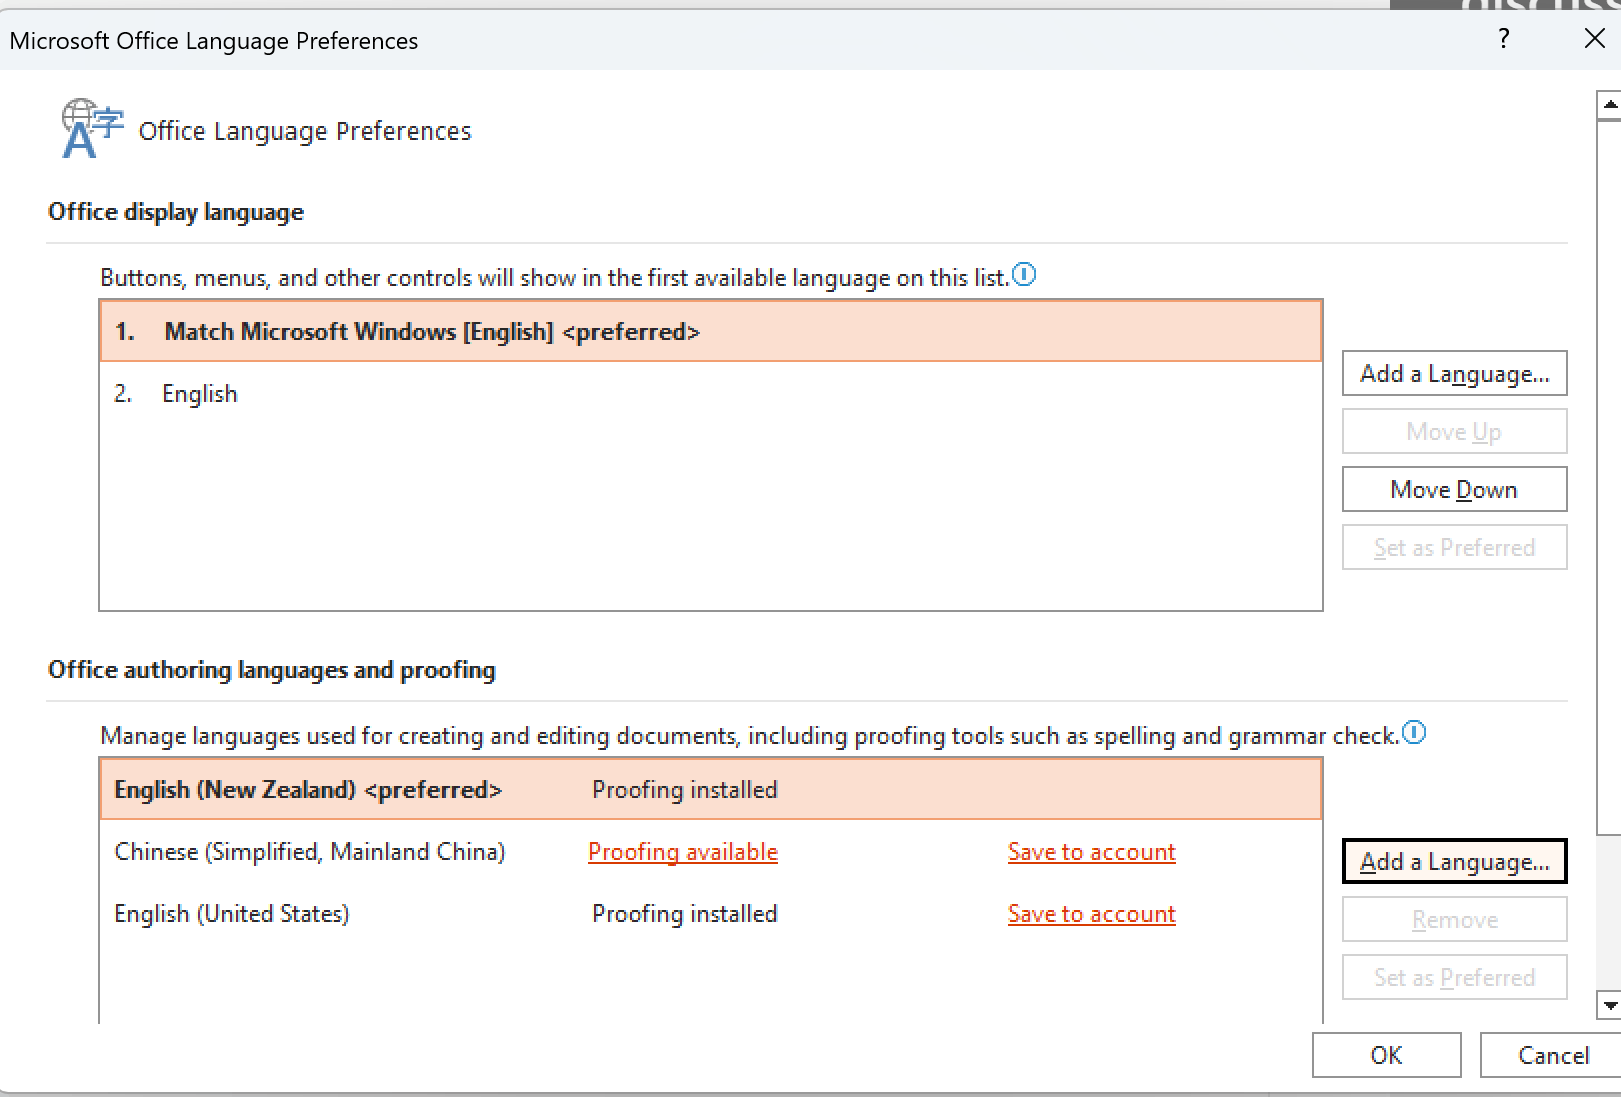
Task: Click the vertical scrollbar thumb
Action: point(1609,476)
